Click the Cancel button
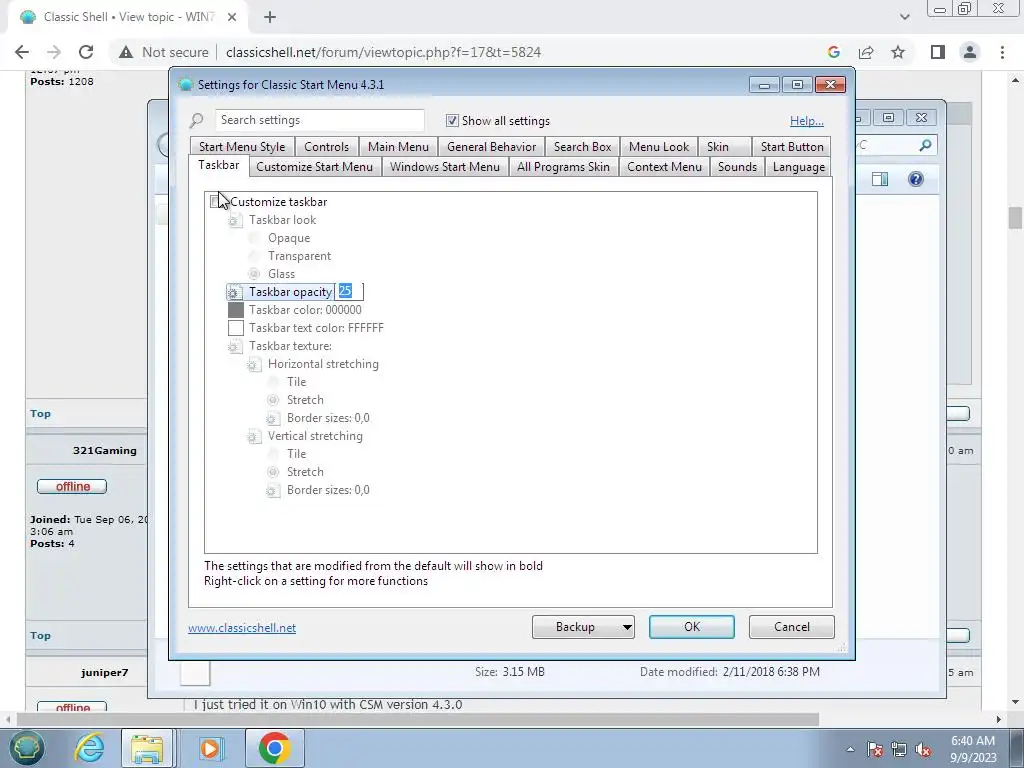The image size is (1024, 768). click(792, 627)
